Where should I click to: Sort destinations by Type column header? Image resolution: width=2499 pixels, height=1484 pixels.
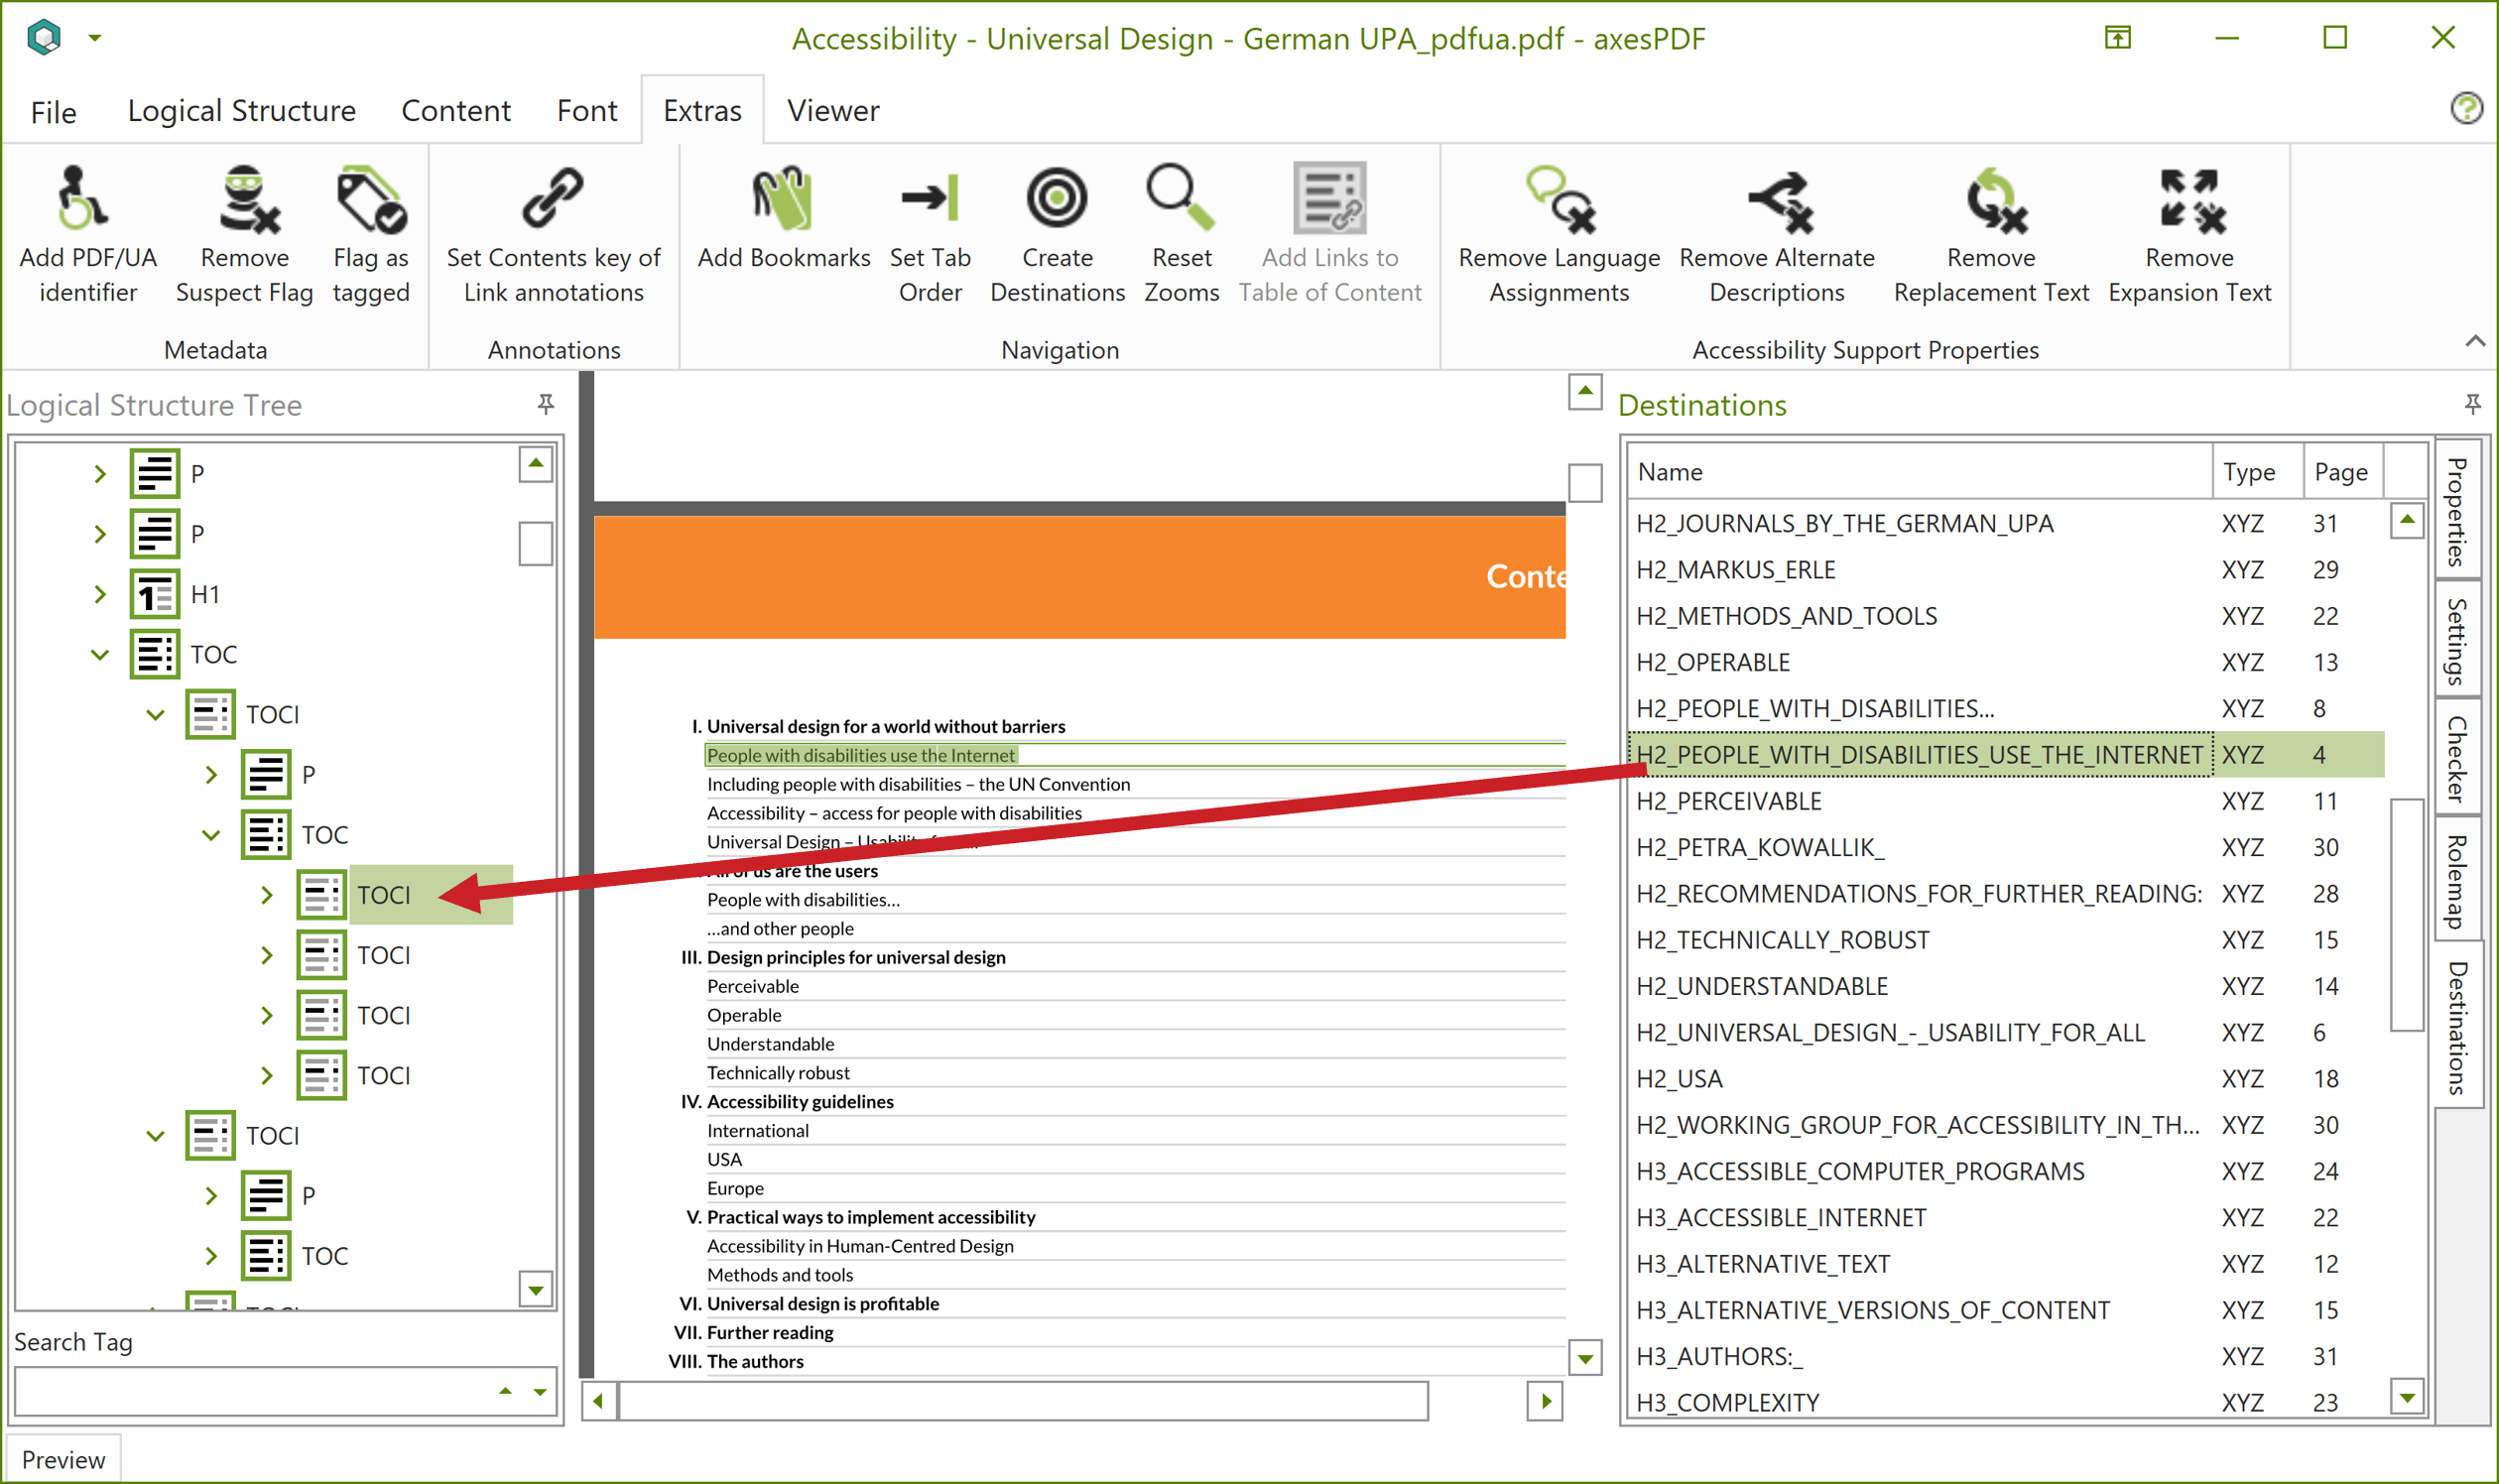(2258, 471)
